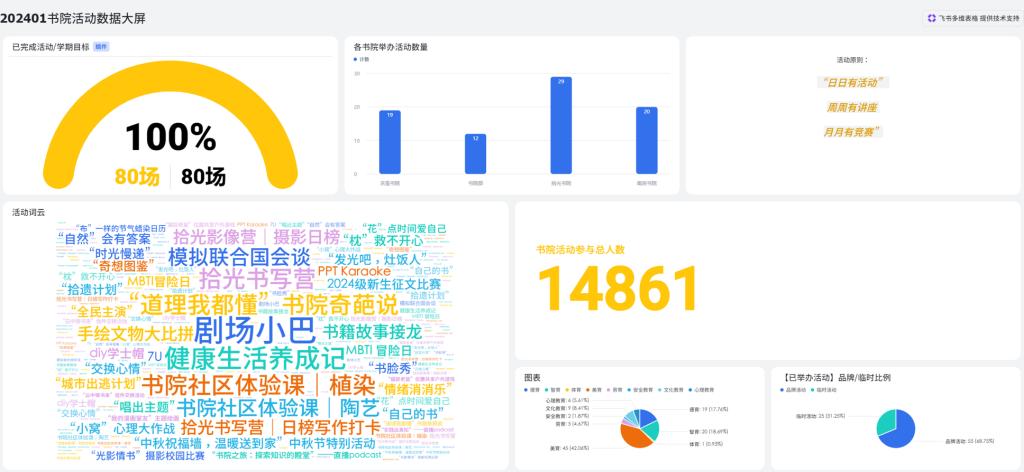
Task: Click 健康生活养成记 in the word cloud
Action: (x=254, y=357)
